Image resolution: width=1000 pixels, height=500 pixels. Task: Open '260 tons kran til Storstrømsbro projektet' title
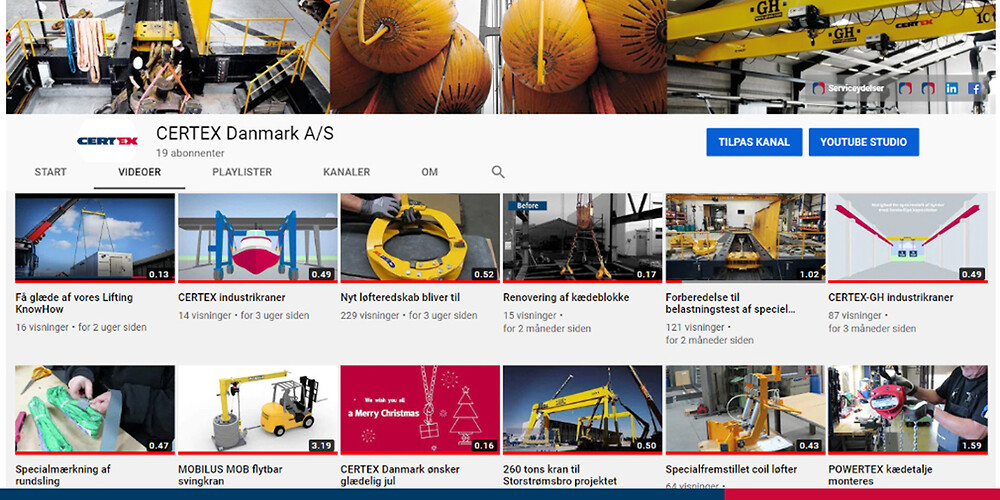(x=560, y=475)
